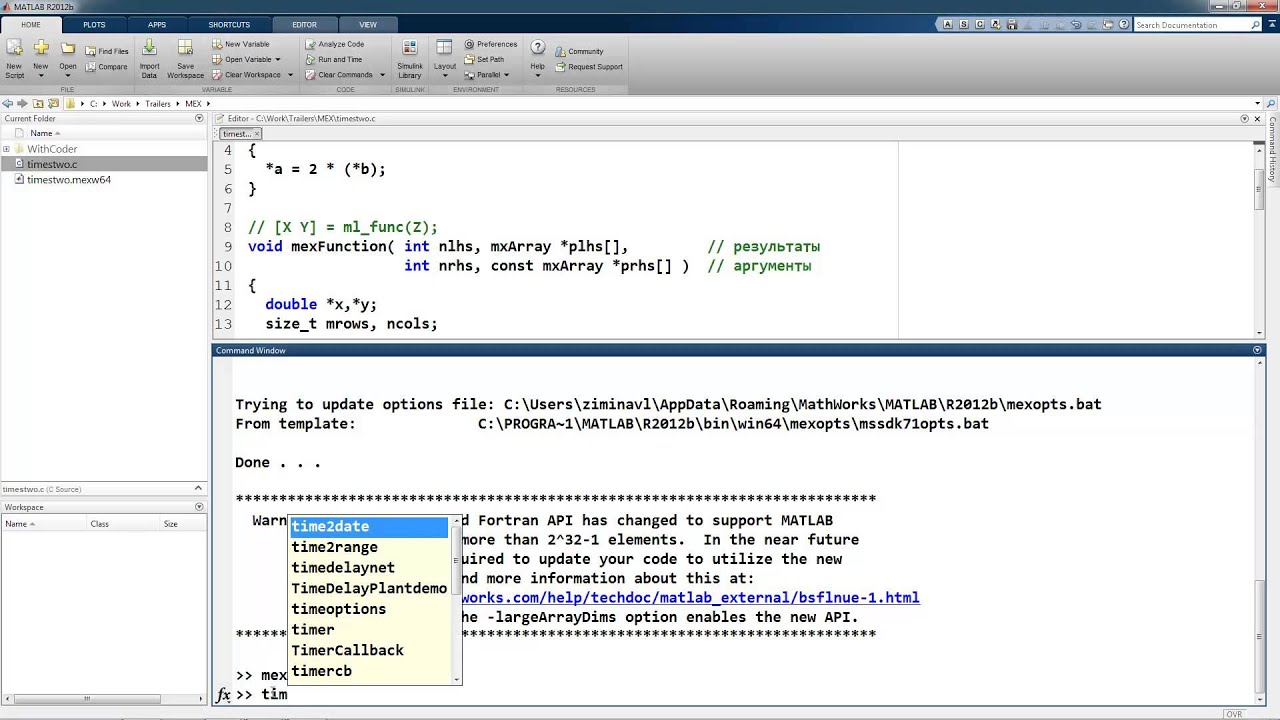The height and width of the screenshot is (720, 1280).
Task: Click the Browse for folder icon
Action: [53, 103]
